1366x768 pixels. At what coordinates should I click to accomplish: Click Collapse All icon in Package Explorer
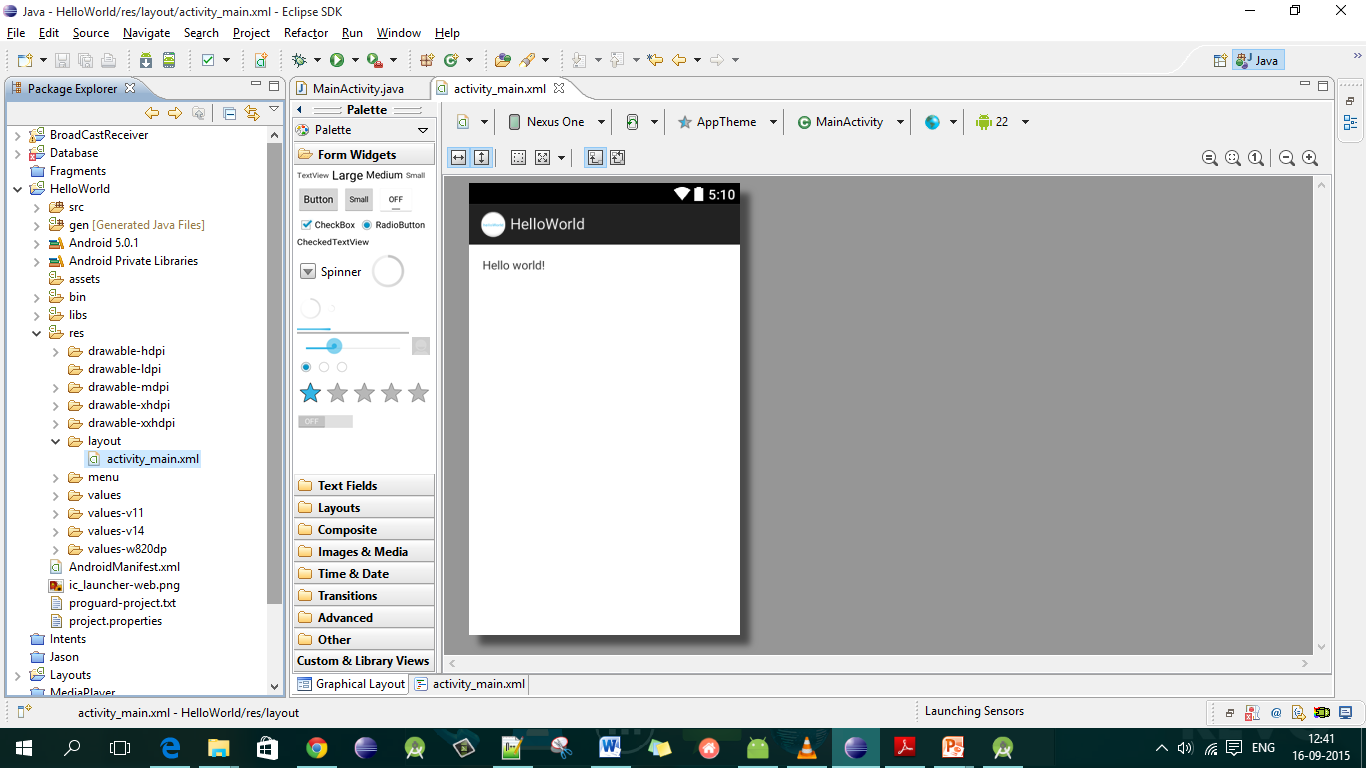[229, 113]
